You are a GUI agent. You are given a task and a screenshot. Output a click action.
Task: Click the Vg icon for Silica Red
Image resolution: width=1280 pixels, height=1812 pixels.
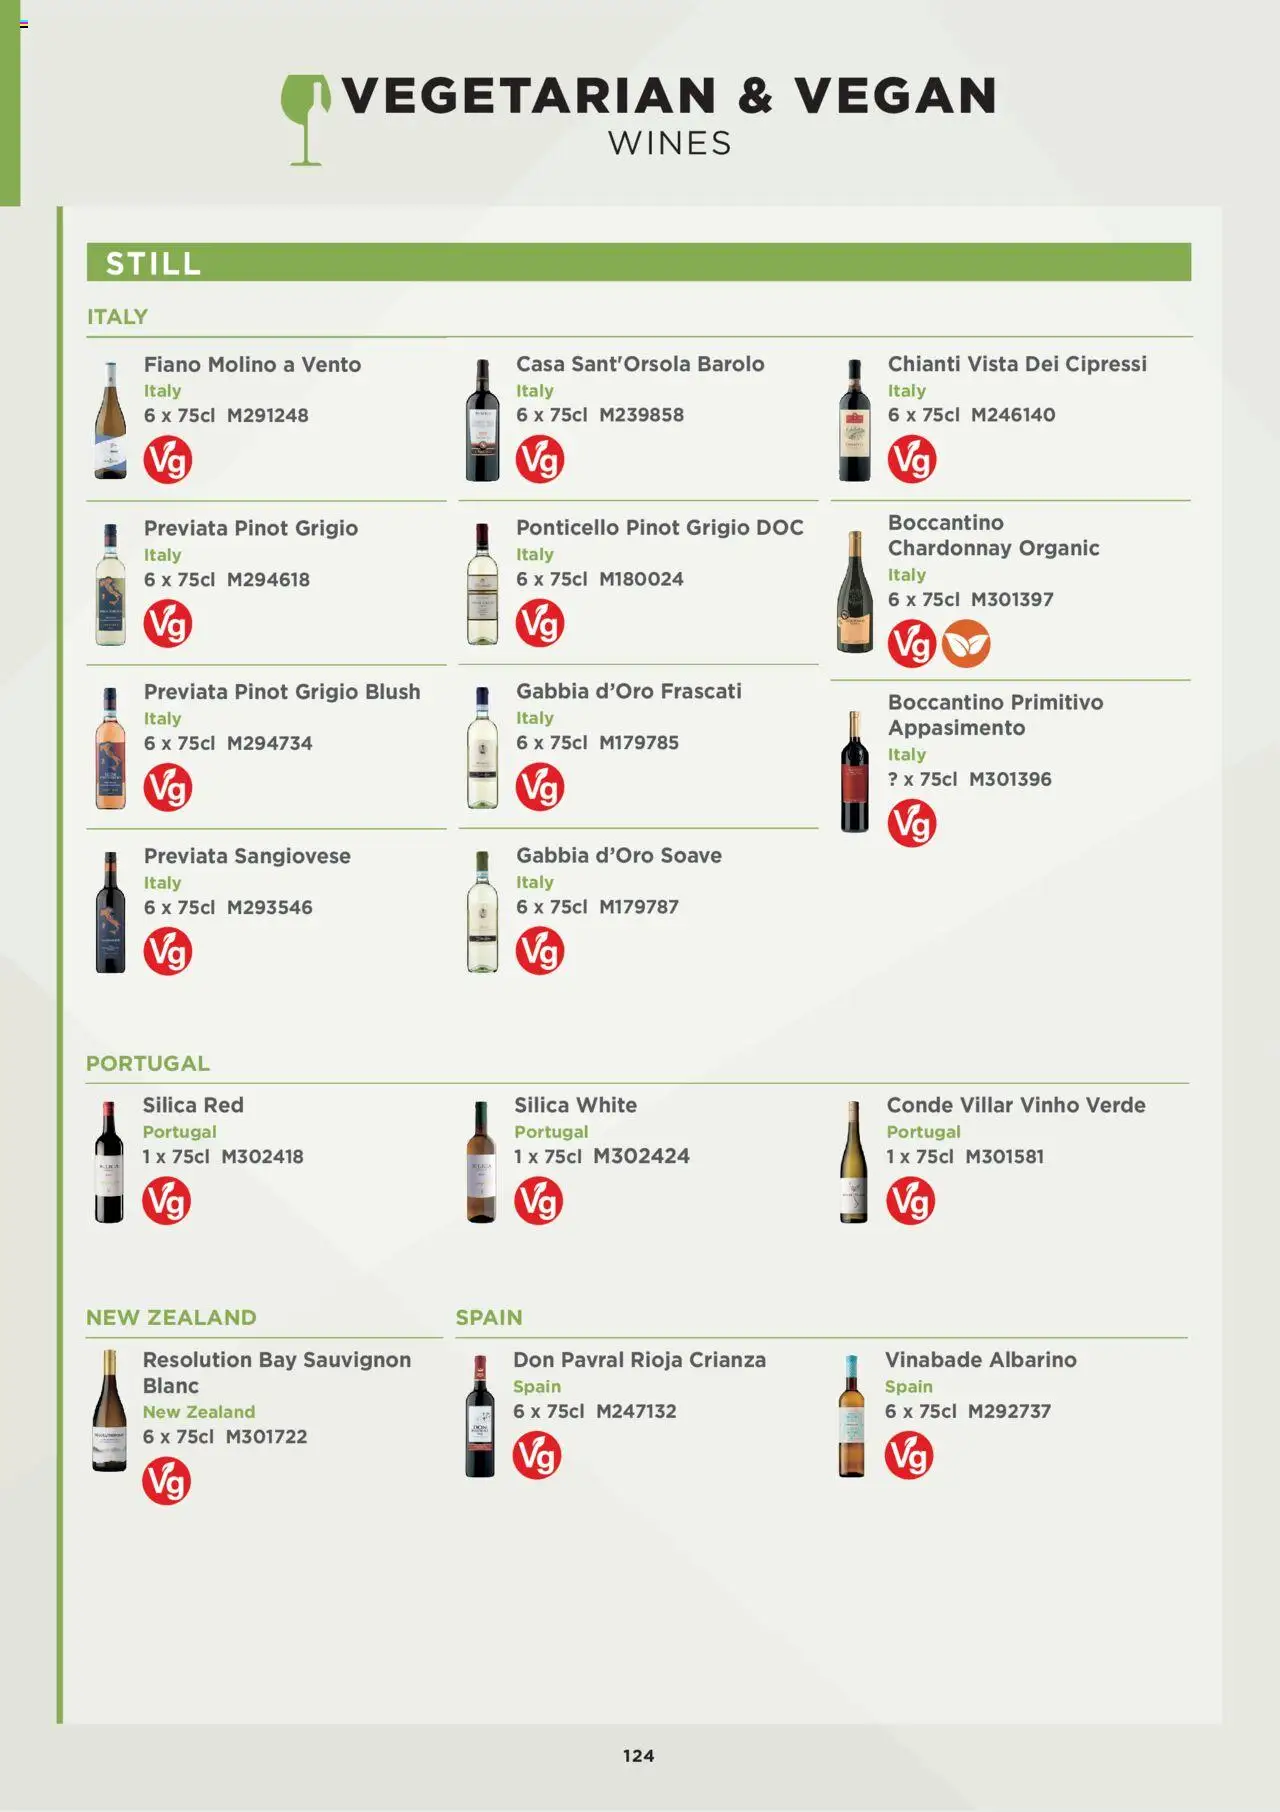click(166, 1201)
